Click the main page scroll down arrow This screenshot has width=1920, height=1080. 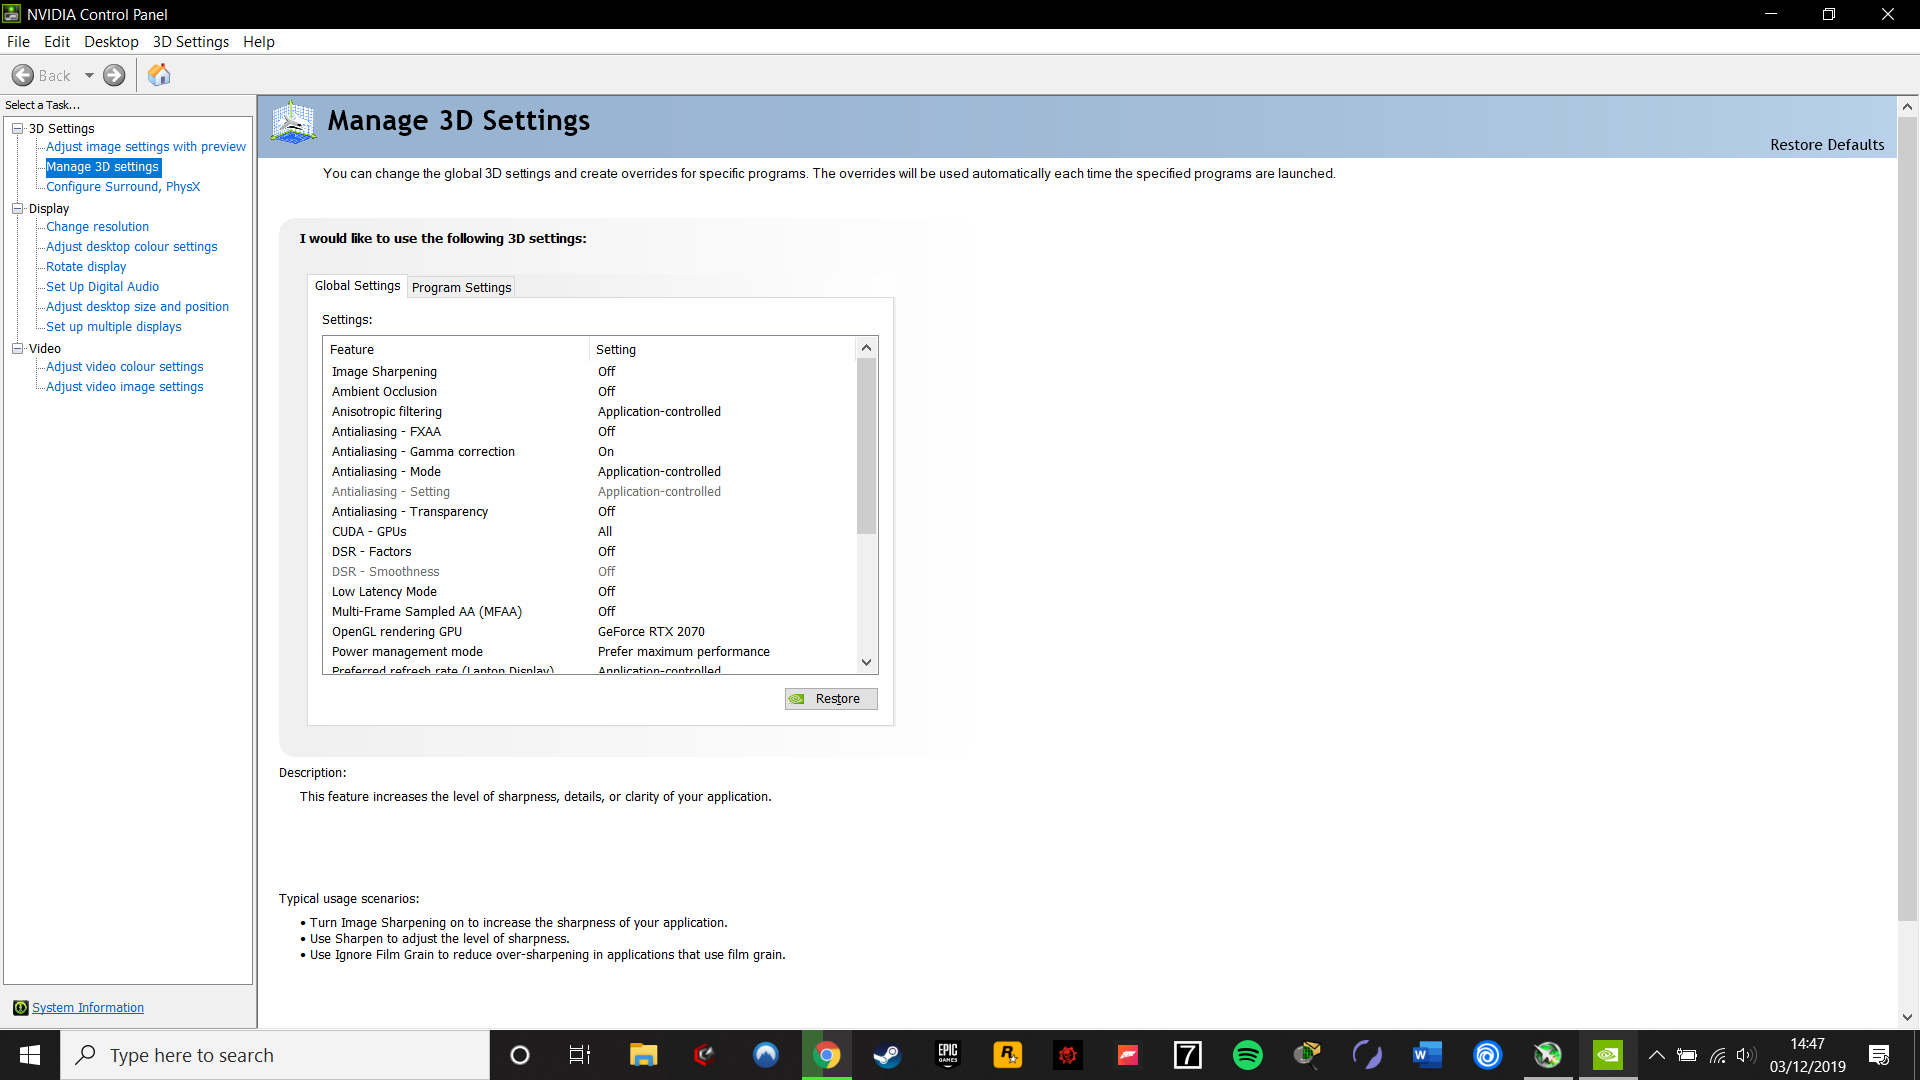[1907, 1017]
